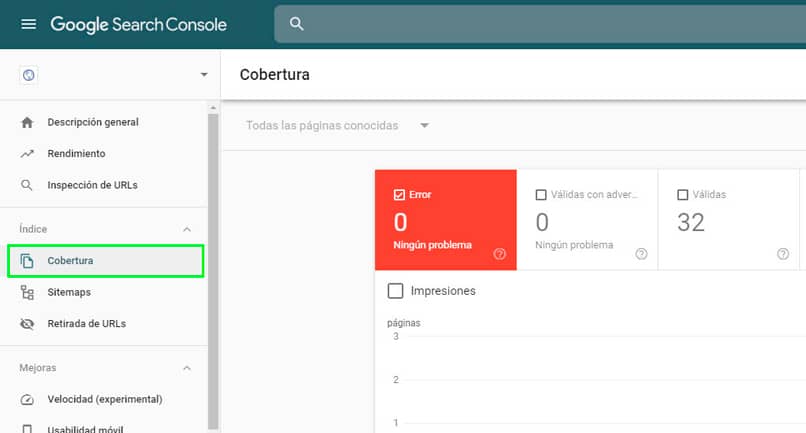The image size is (806, 433).
Task: Go to Rendimiento report
Action: 104,154
